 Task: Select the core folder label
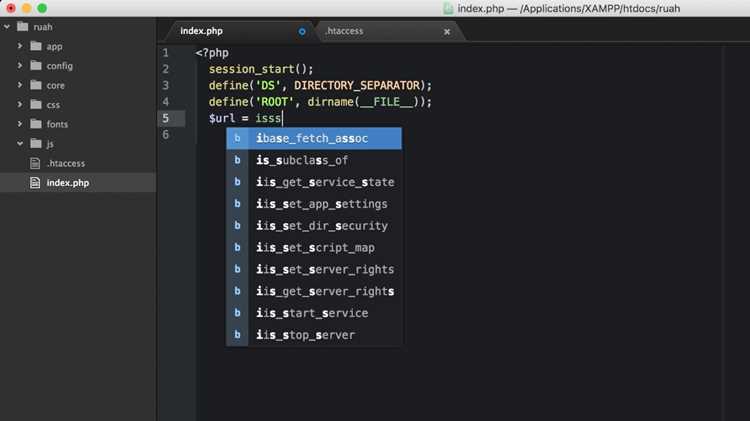[x=55, y=85]
